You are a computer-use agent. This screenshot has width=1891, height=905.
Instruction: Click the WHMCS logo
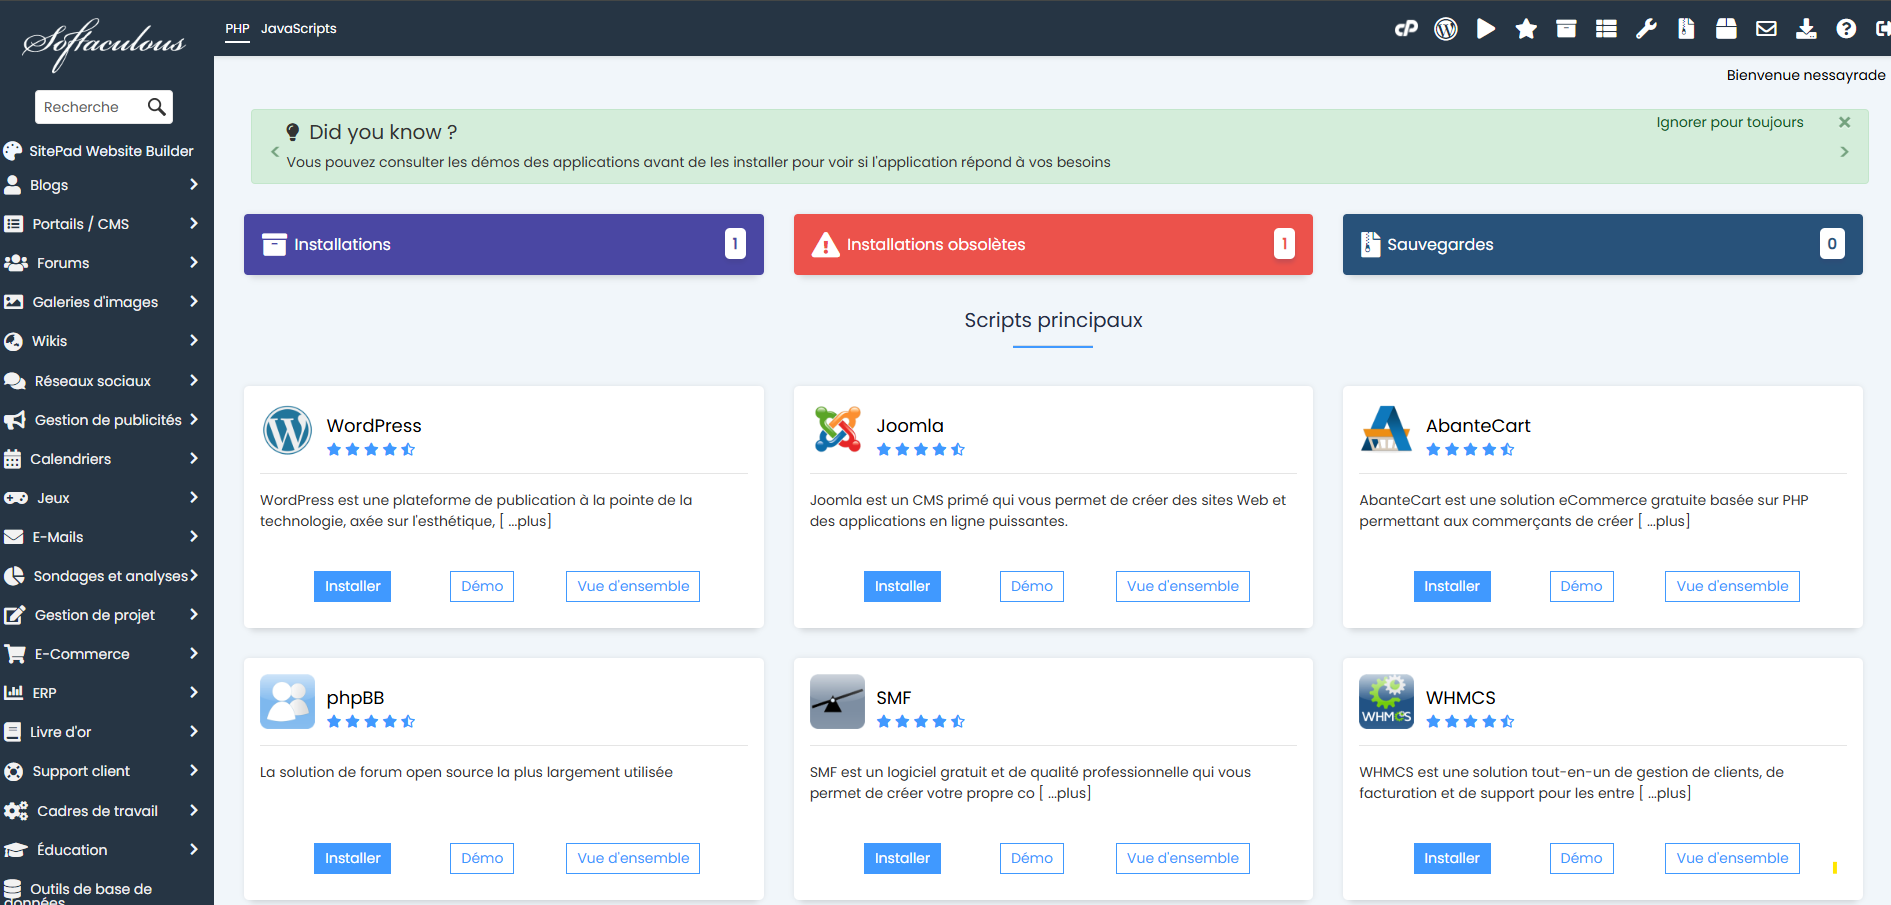pos(1386,701)
